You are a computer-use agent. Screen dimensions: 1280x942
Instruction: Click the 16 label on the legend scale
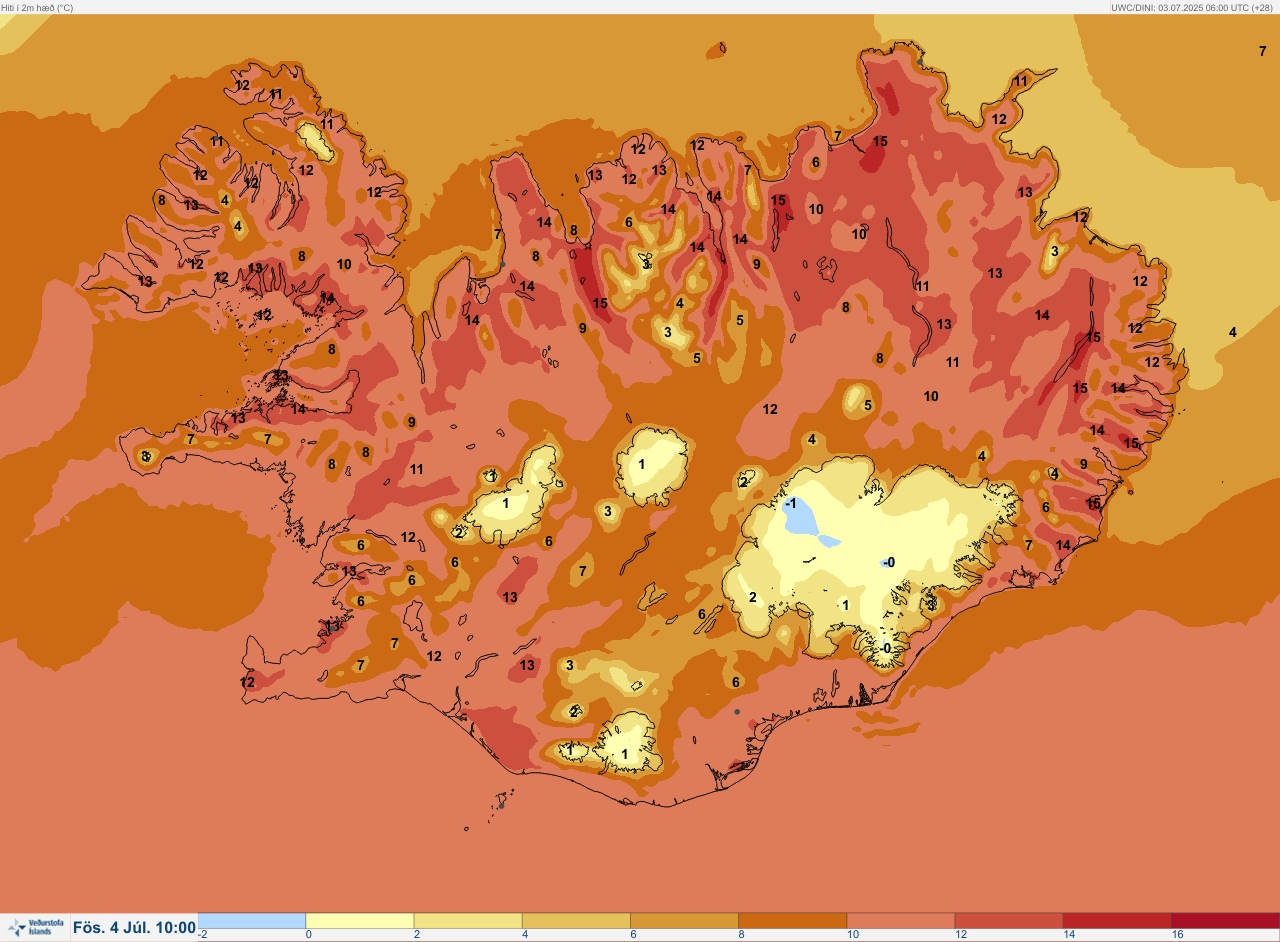click(1178, 935)
